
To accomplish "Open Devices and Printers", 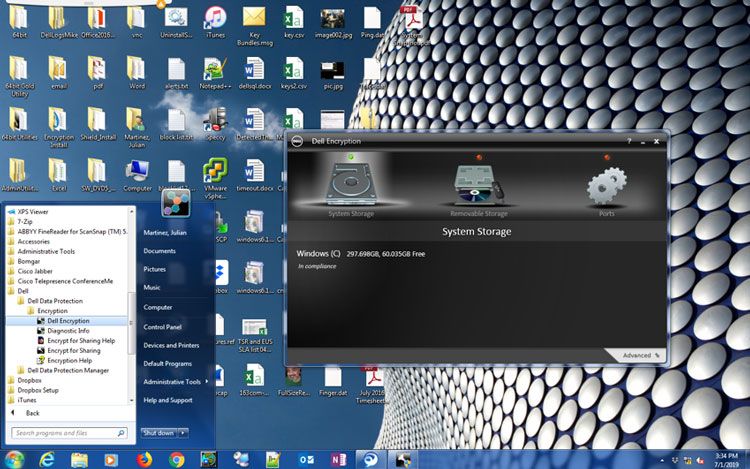I will point(171,345).
